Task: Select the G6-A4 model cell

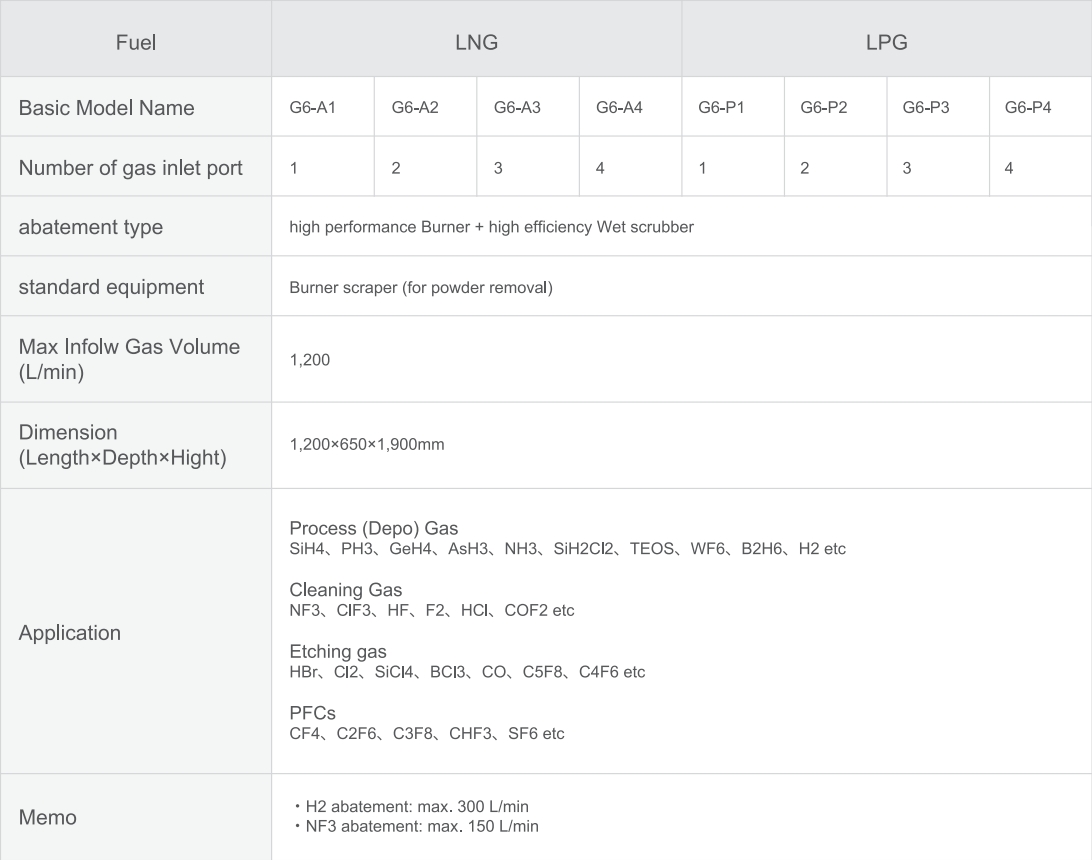Action: (x=630, y=107)
